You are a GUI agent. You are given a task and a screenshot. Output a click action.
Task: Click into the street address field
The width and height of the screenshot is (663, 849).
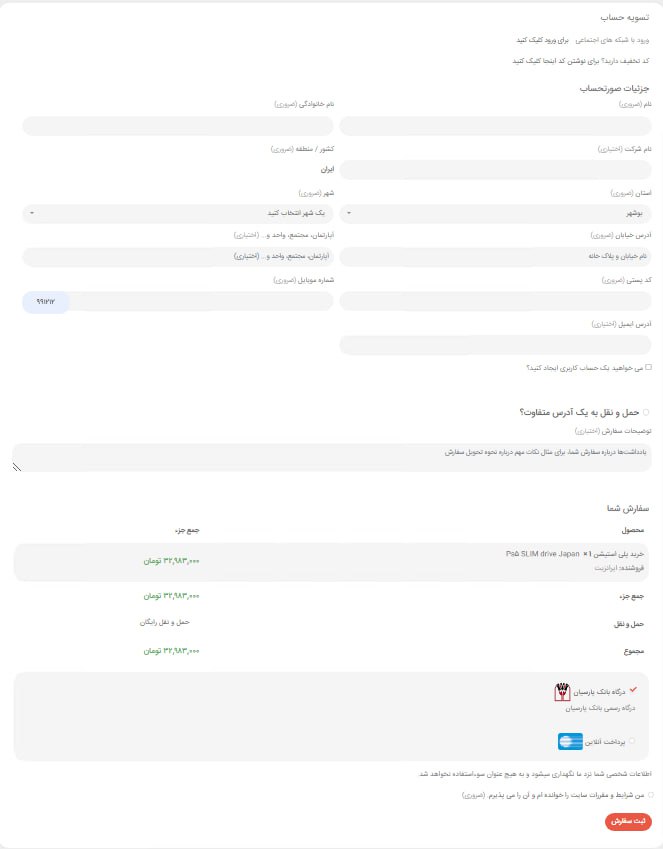pyautogui.click(x=495, y=256)
